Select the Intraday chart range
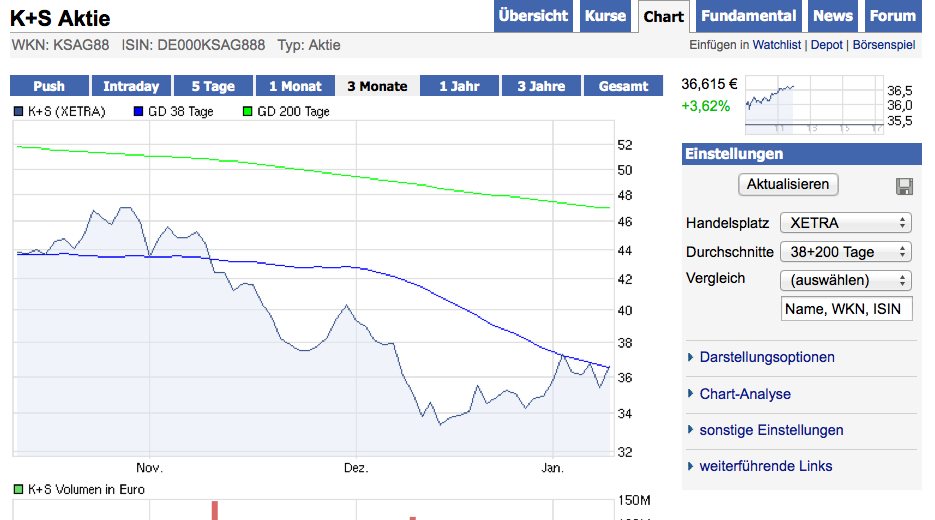Image resolution: width=935 pixels, height=520 pixels. 131,86
